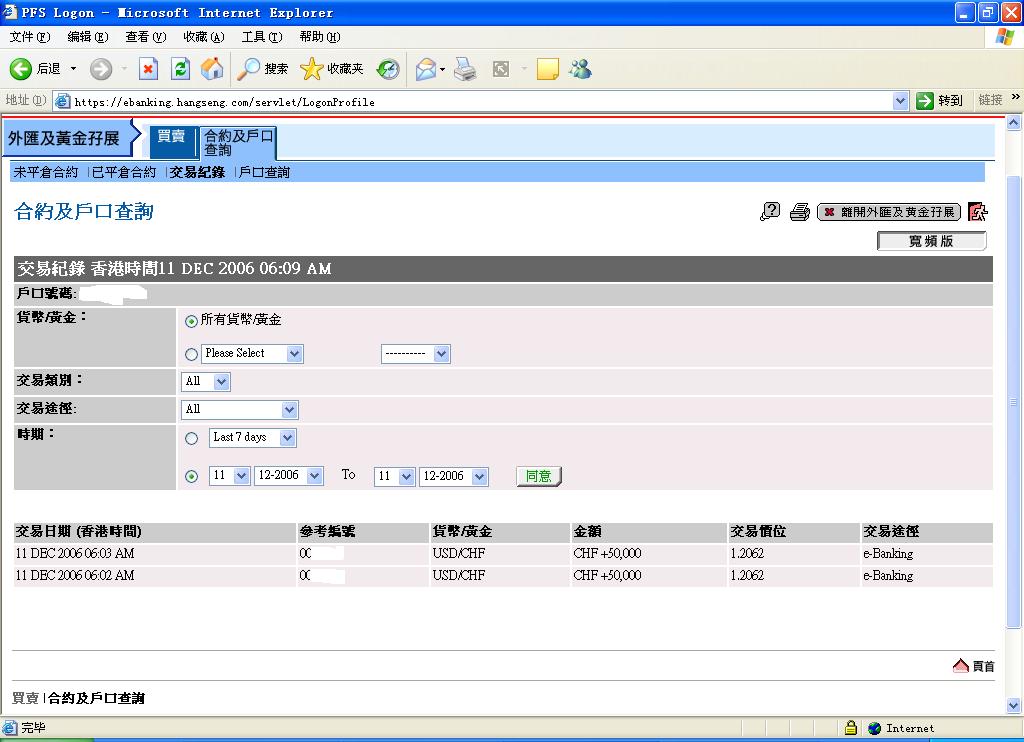The width and height of the screenshot is (1024, 742).
Task: Select all currencies/gold radio button
Action: click(x=191, y=321)
